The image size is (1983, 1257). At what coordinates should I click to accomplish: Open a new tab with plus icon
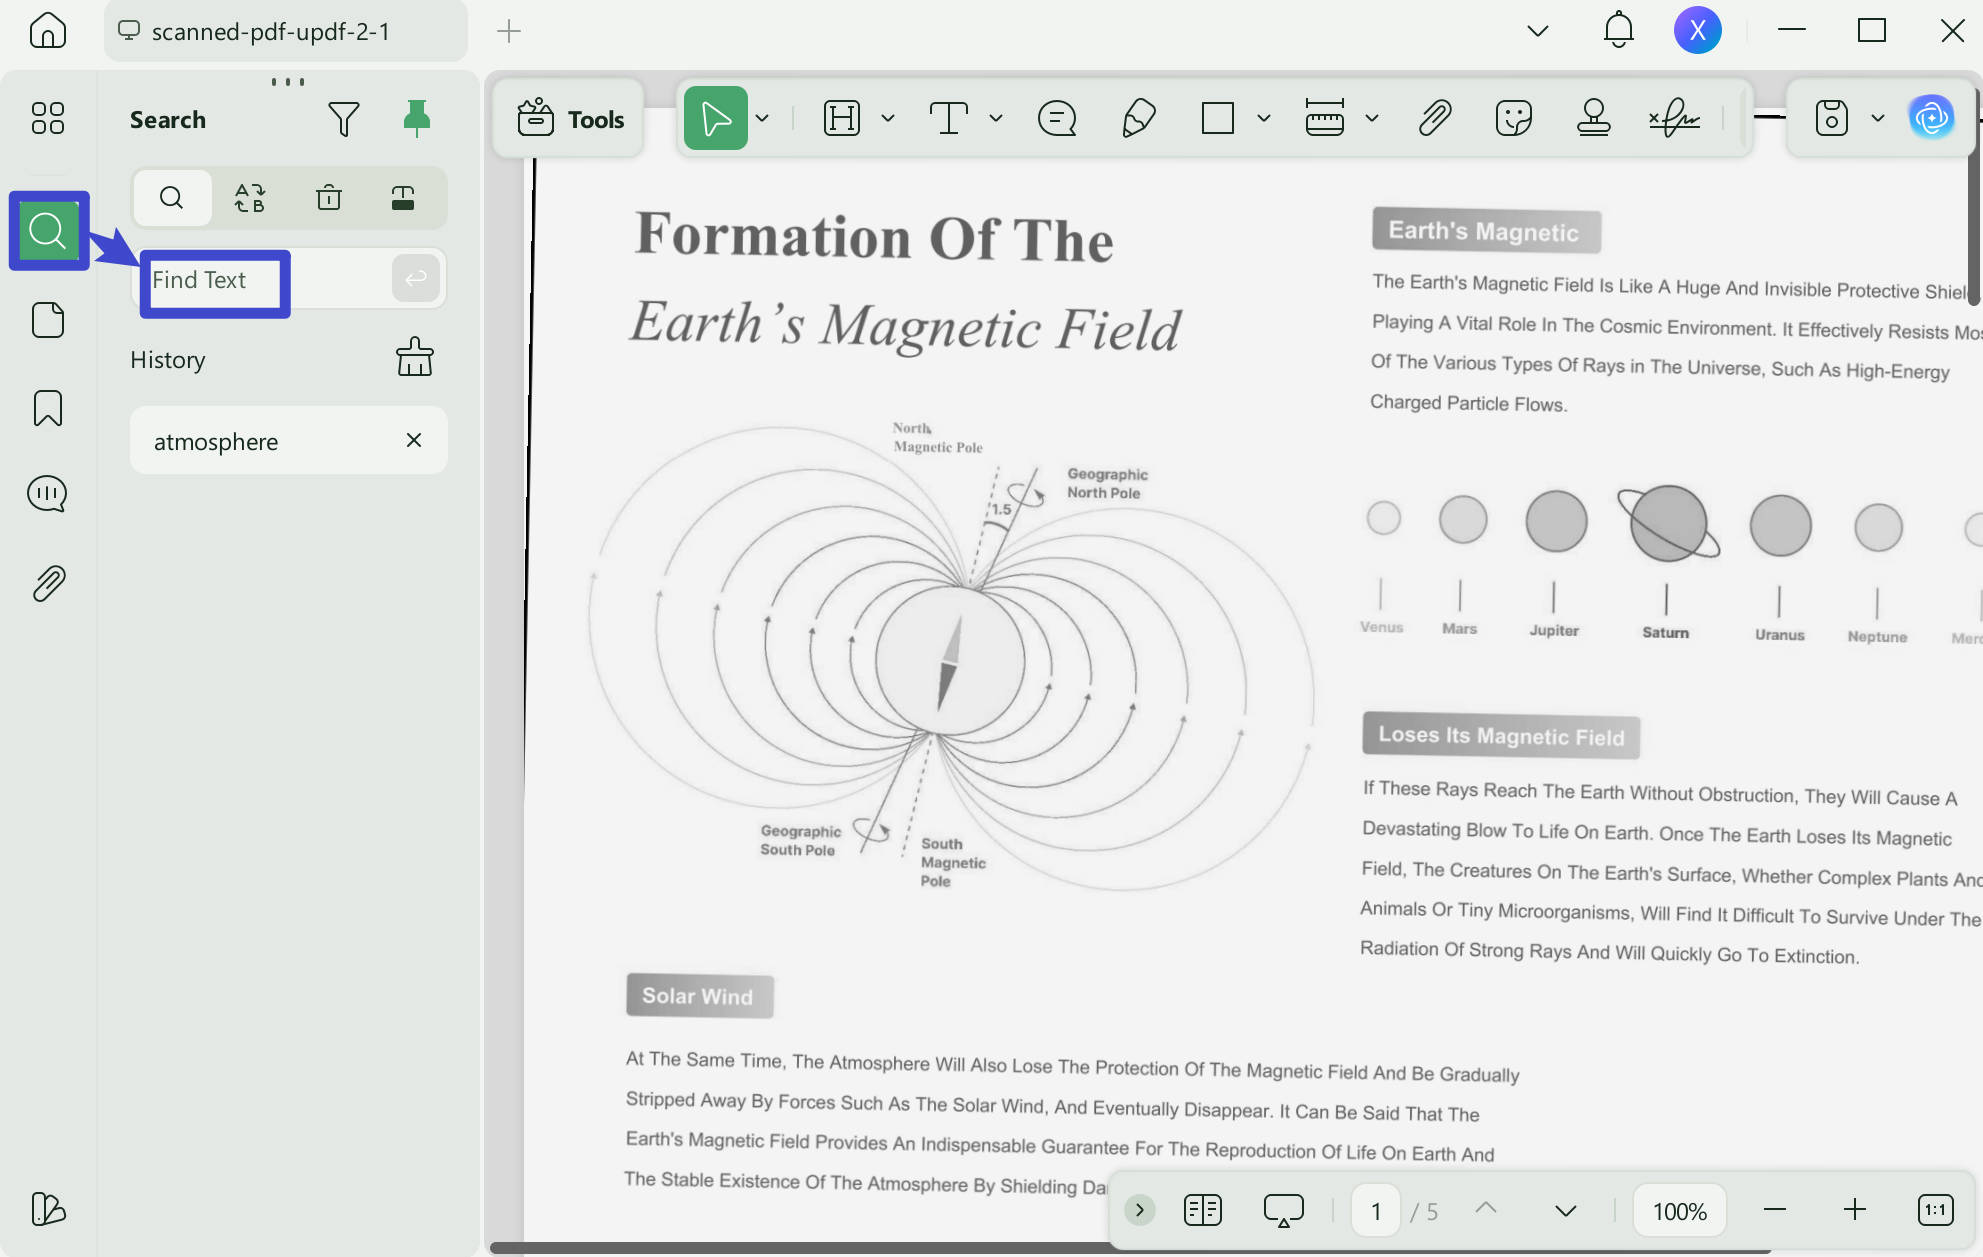click(509, 31)
